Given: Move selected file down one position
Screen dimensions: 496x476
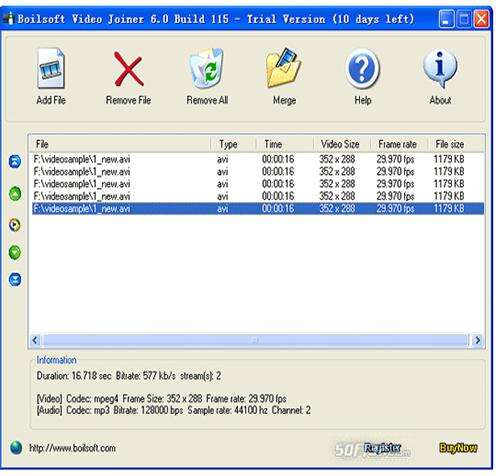Looking at the screenshot, I should click(x=15, y=252).
